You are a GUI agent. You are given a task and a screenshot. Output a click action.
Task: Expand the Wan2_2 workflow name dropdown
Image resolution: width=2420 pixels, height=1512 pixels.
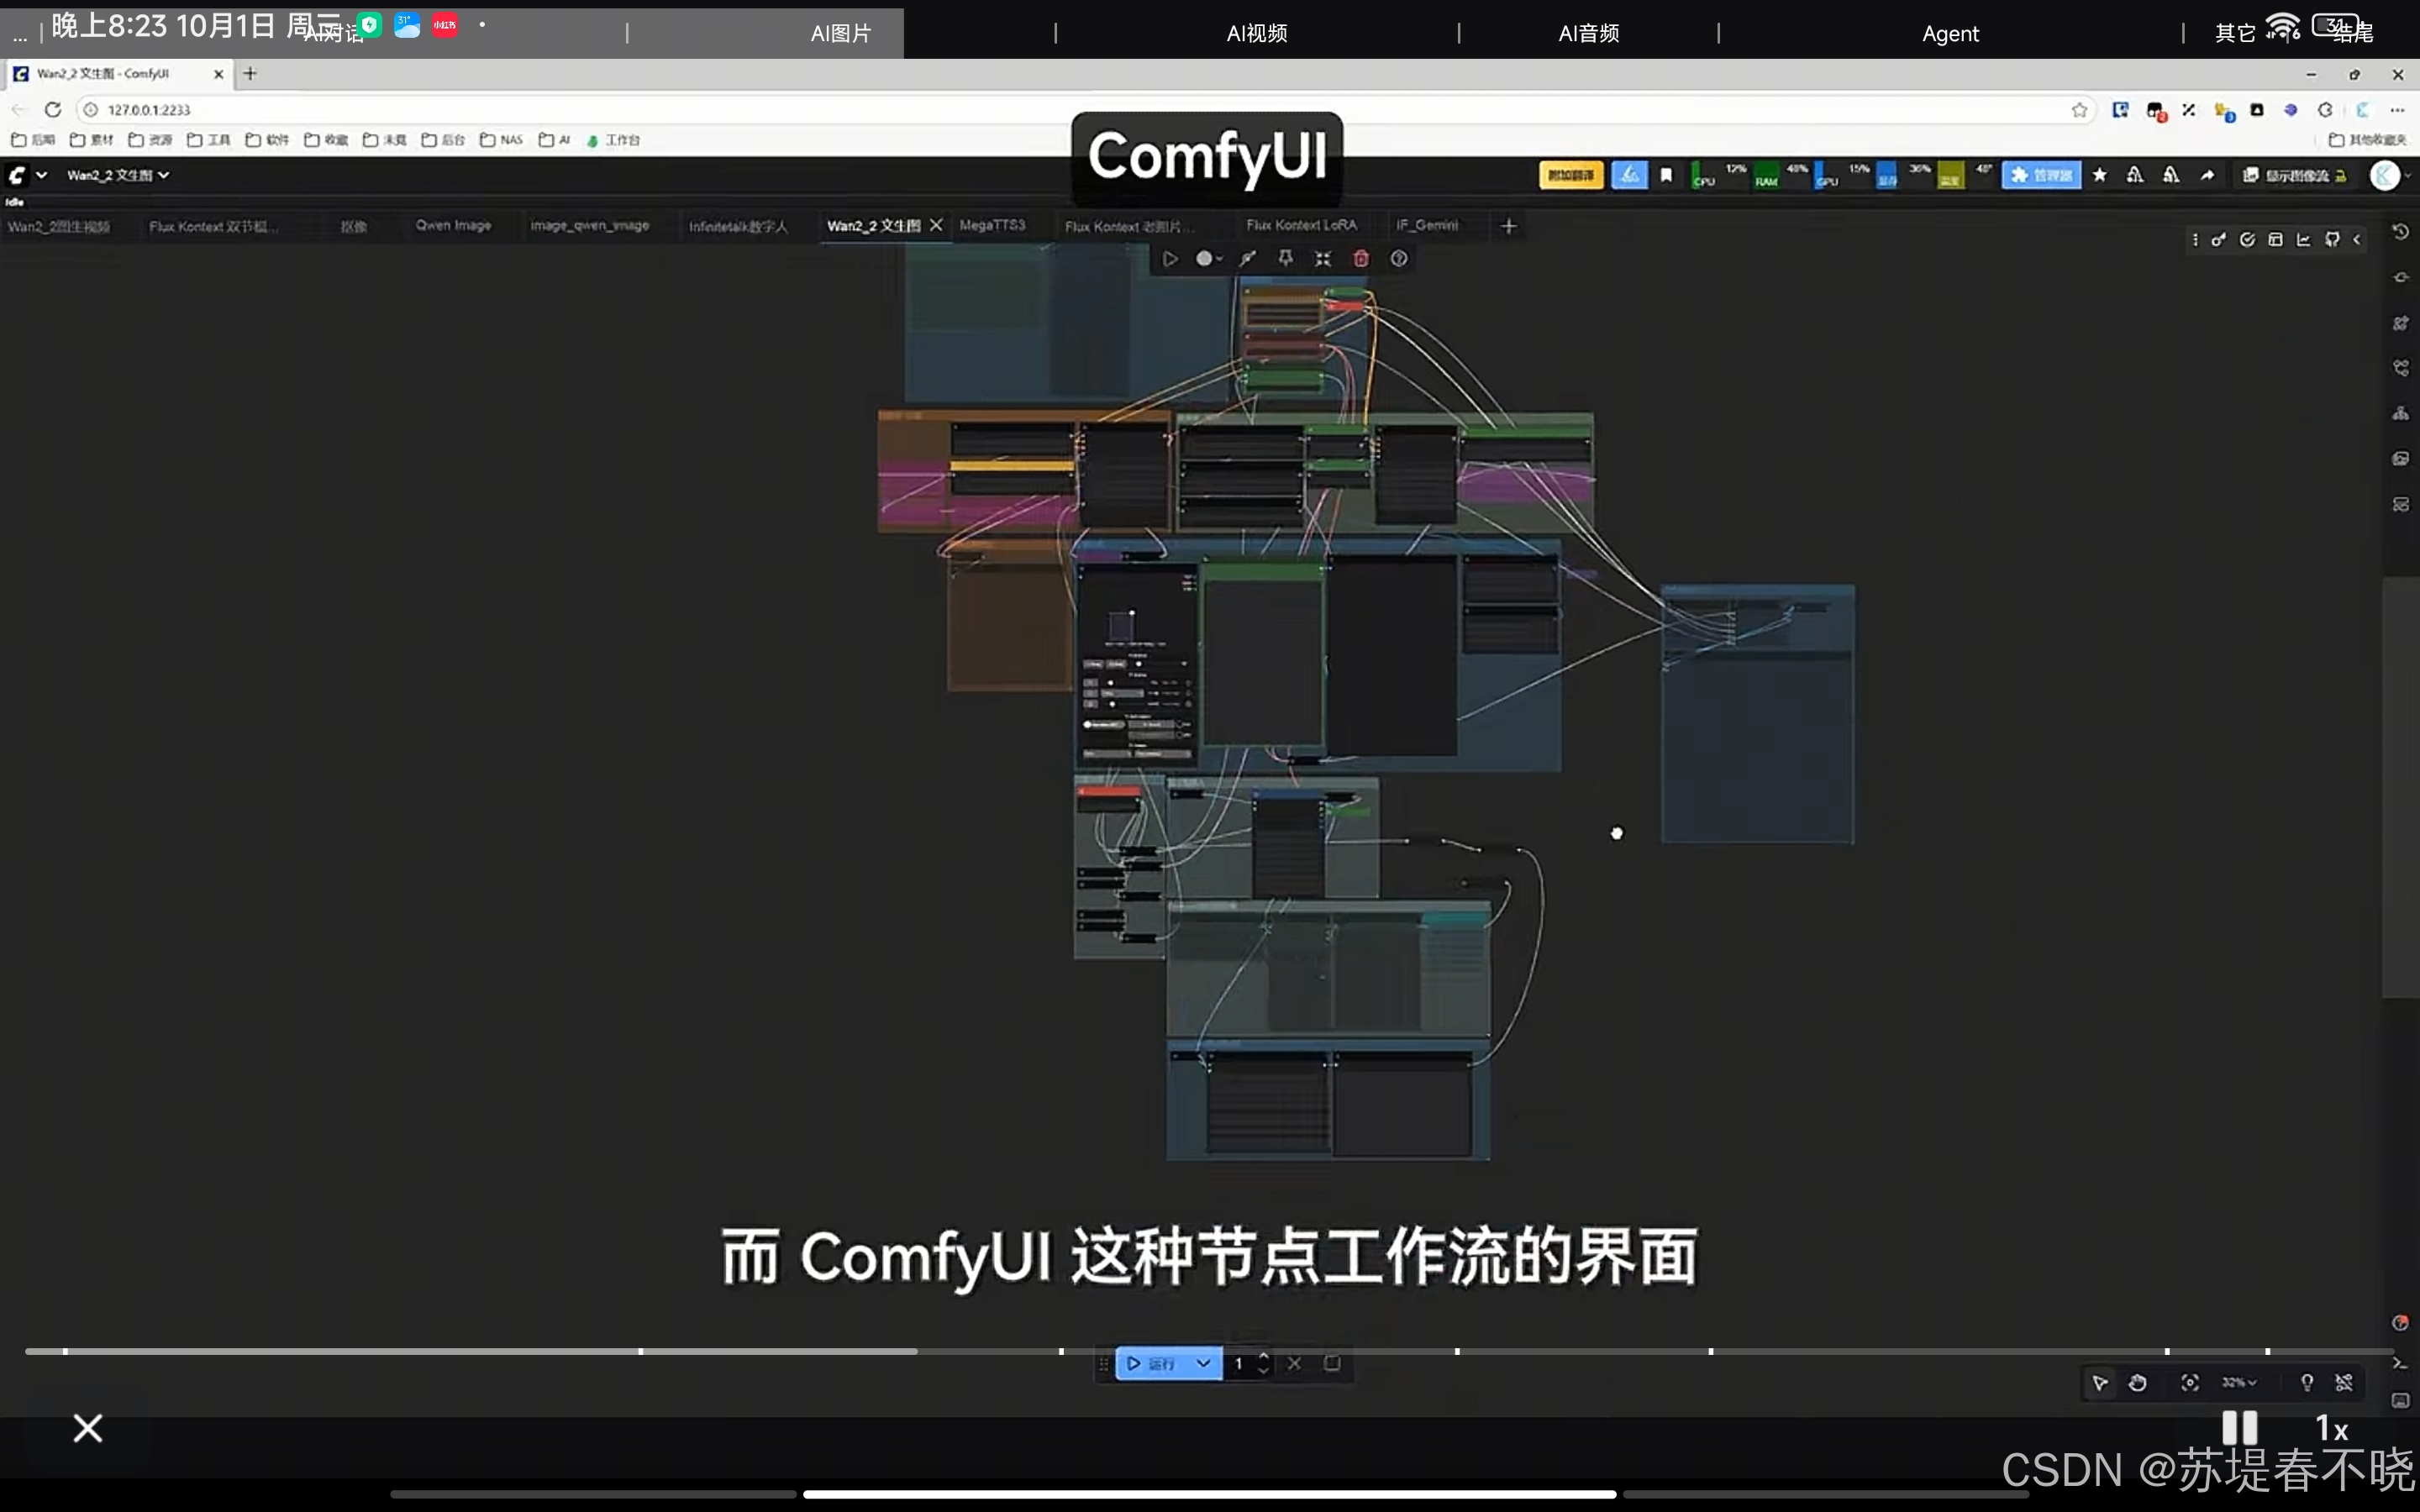[165, 175]
